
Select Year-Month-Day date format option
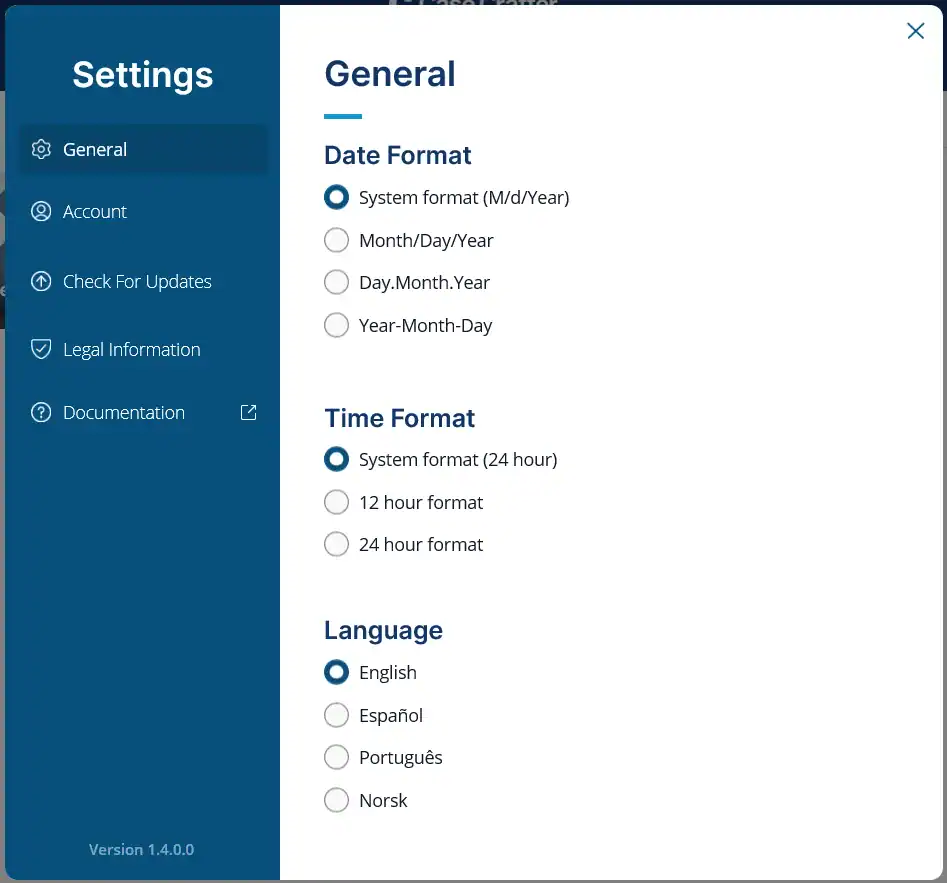337,326
